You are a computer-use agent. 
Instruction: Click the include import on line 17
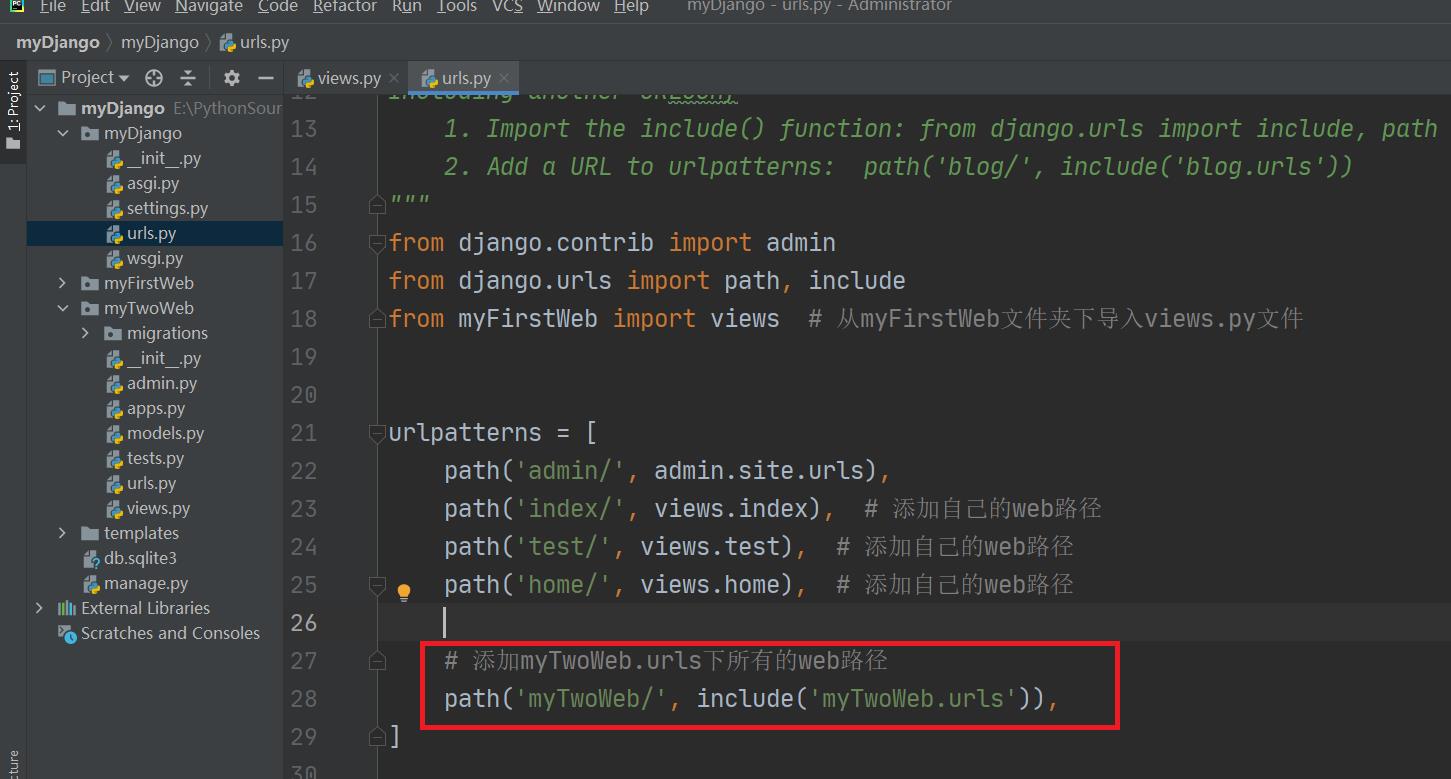[857, 281]
